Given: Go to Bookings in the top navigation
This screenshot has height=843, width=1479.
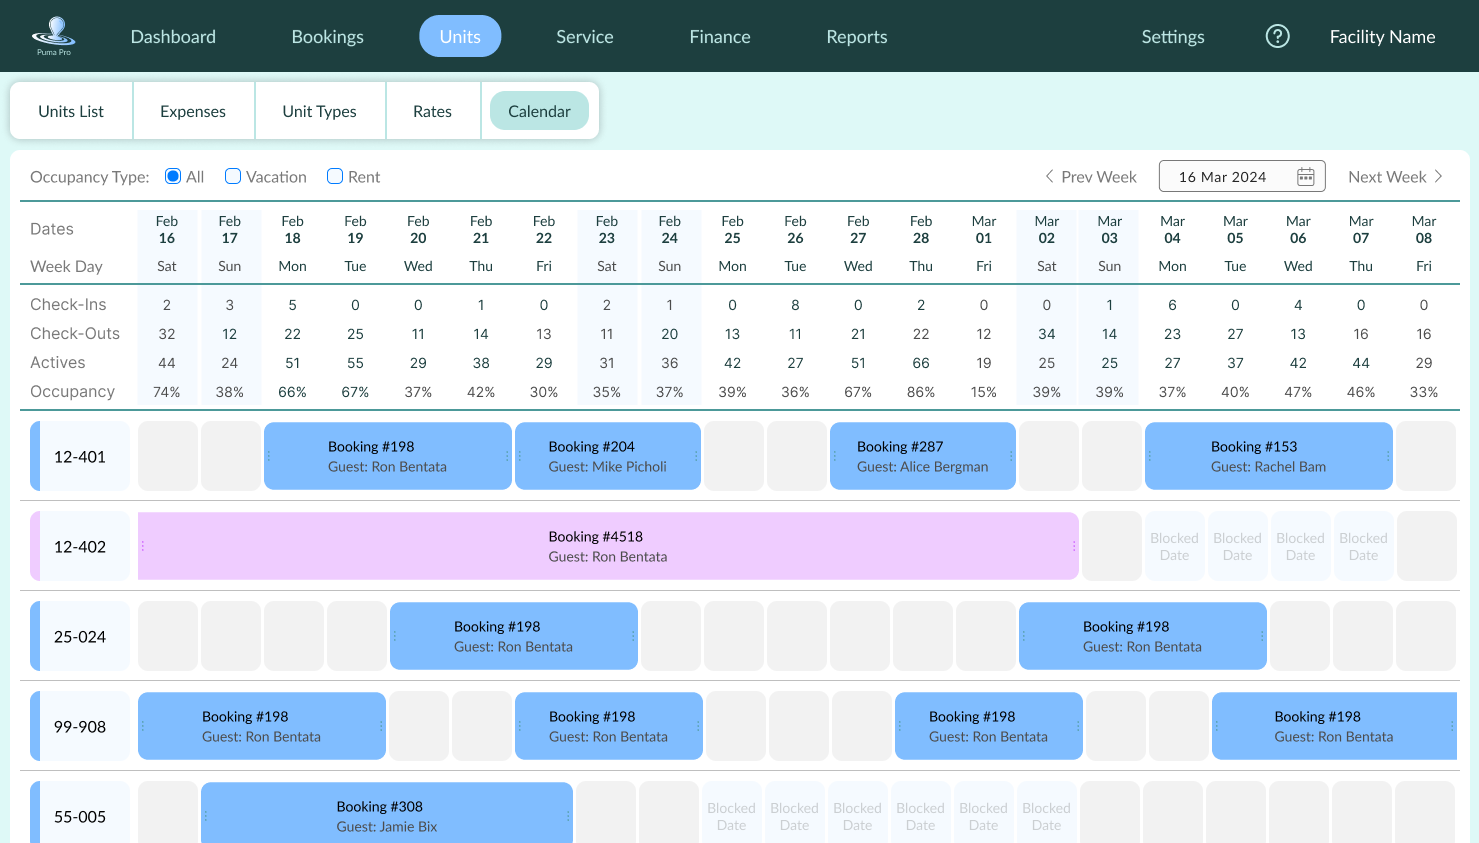Looking at the screenshot, I should click(328, 37).
